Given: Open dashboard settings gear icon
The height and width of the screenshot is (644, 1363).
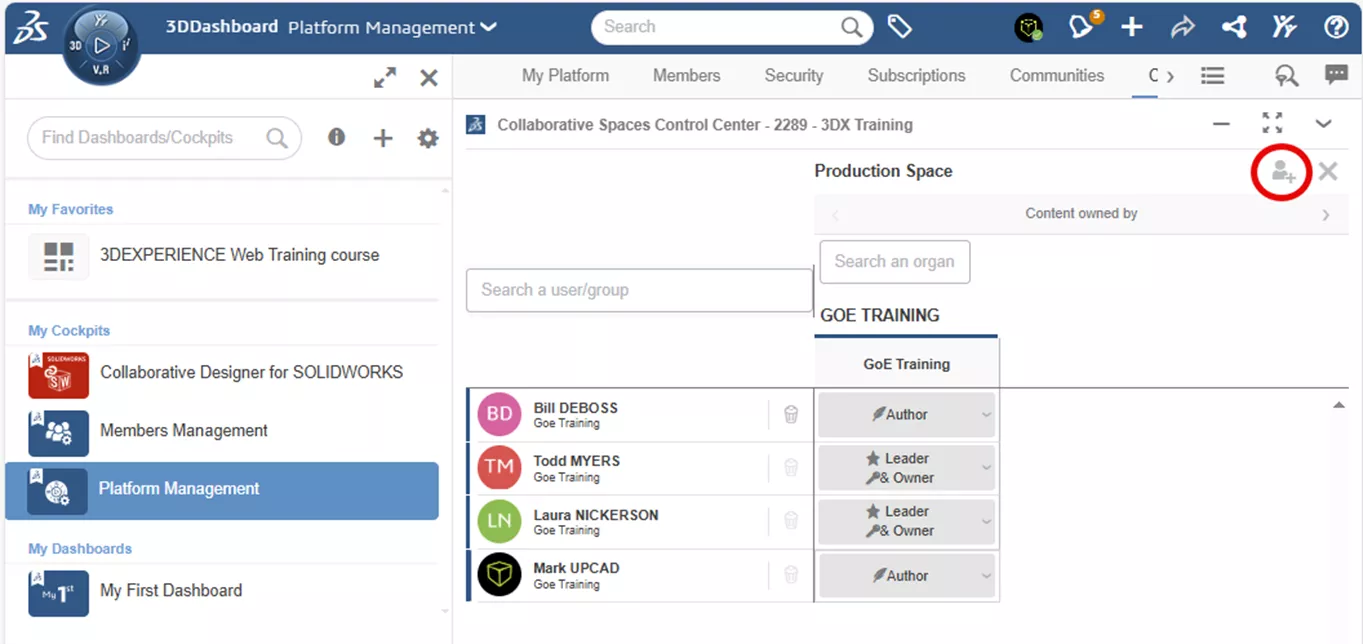Looking at the screenshot, I should [x=428, y=138].
